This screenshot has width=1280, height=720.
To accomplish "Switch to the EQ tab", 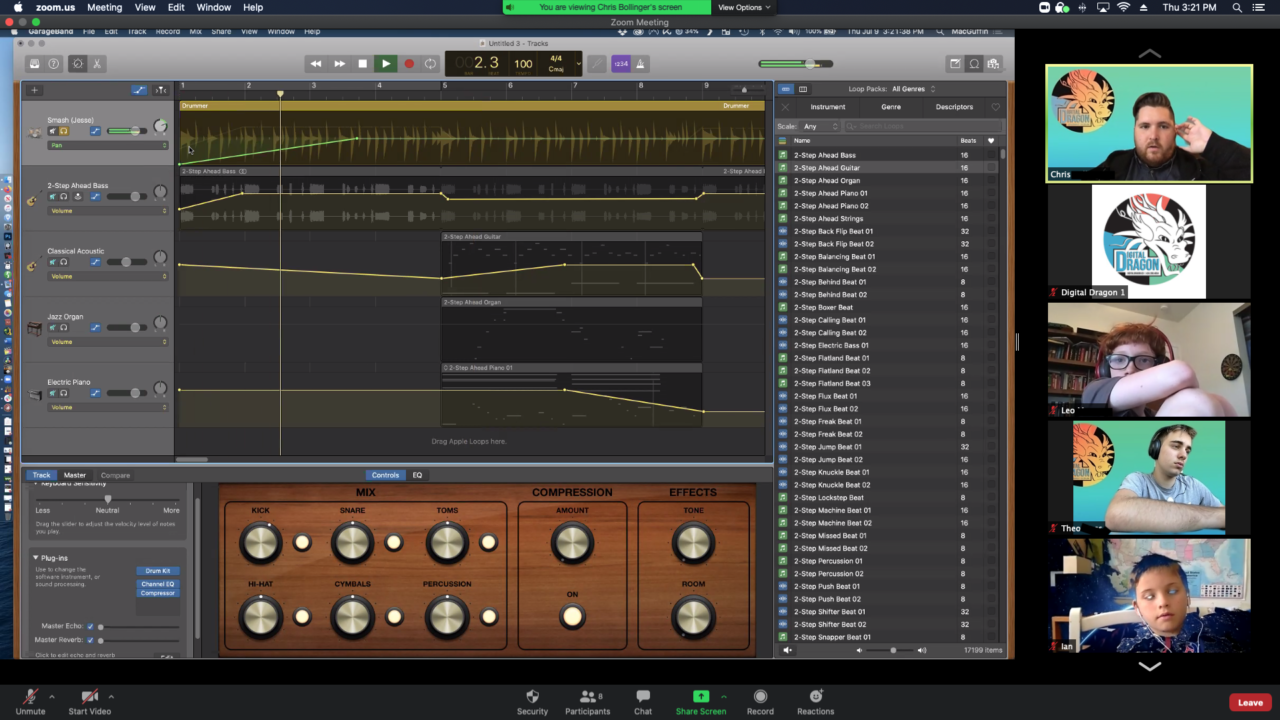I will (x=417, y=475).
